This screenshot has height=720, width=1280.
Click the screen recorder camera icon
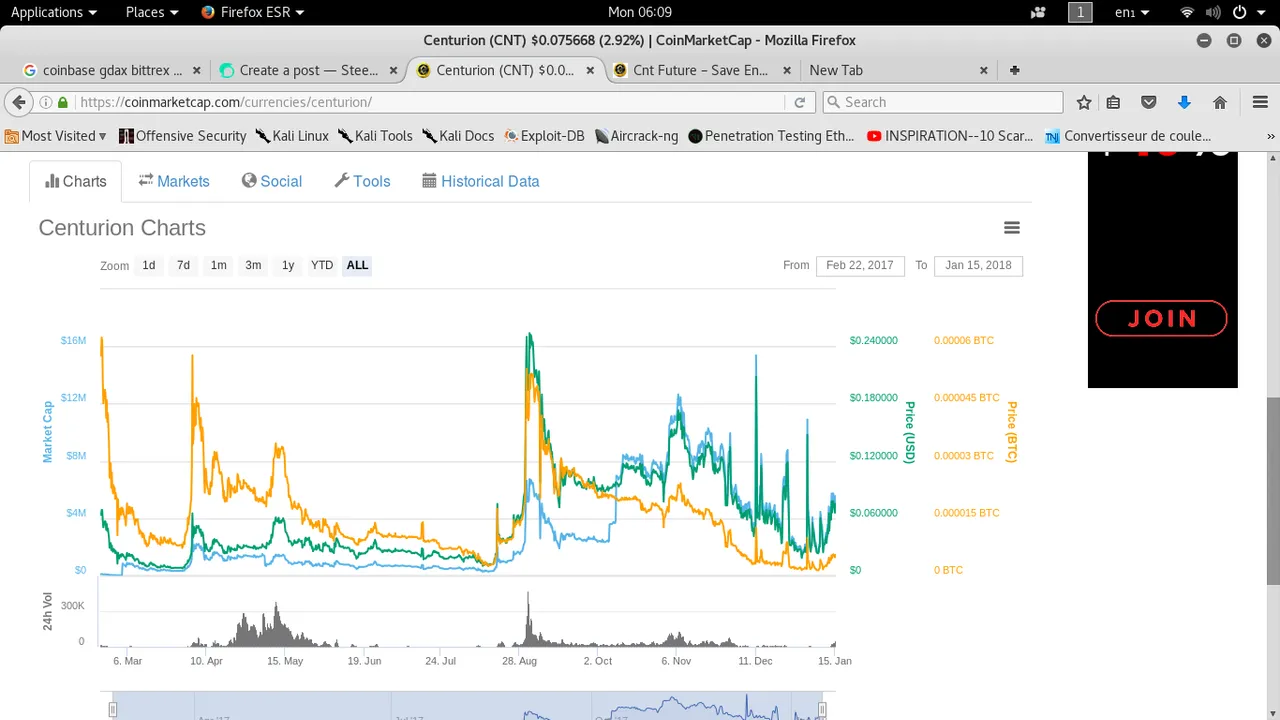(x=1038, y=12)
